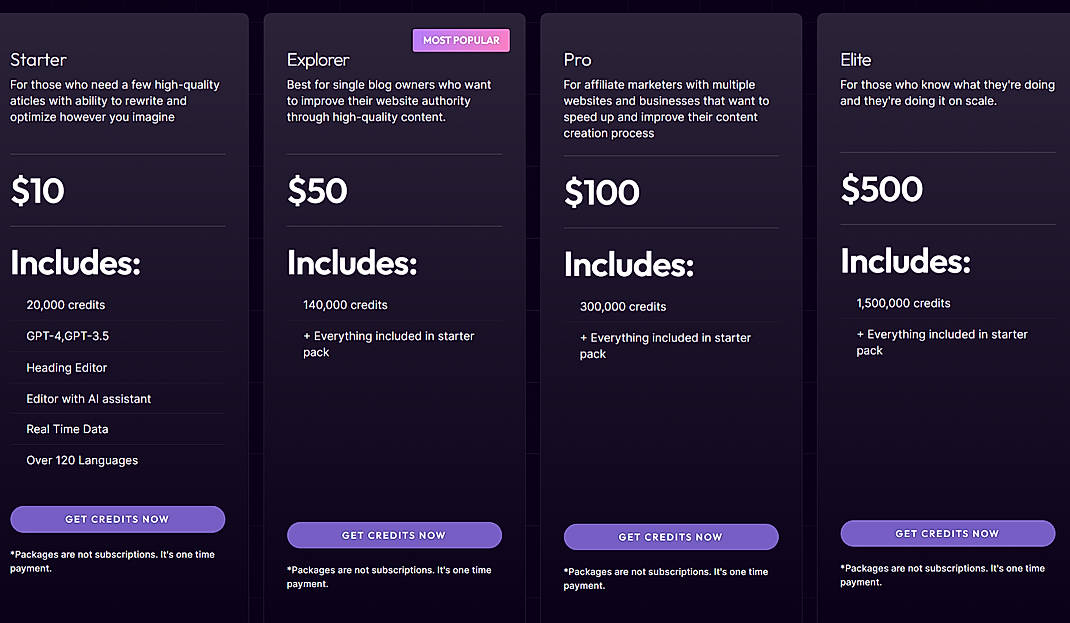
Task: Click the $10 price label
Action: point(37,191)
